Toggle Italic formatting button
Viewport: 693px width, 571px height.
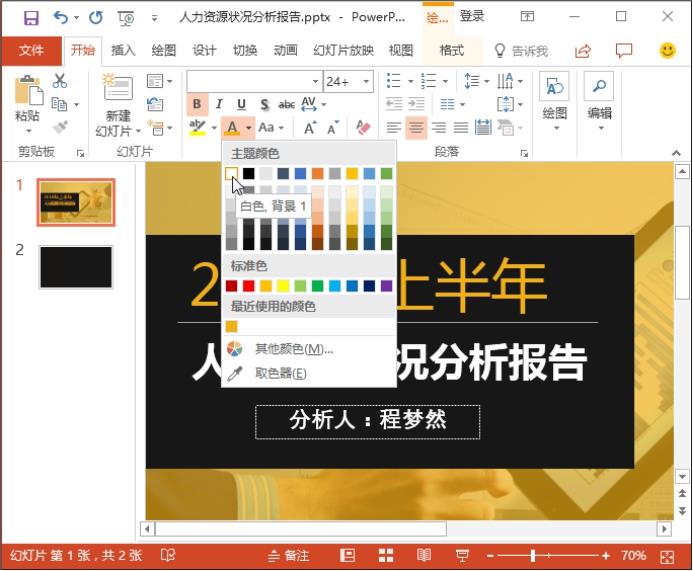click(x=219, y=104)
